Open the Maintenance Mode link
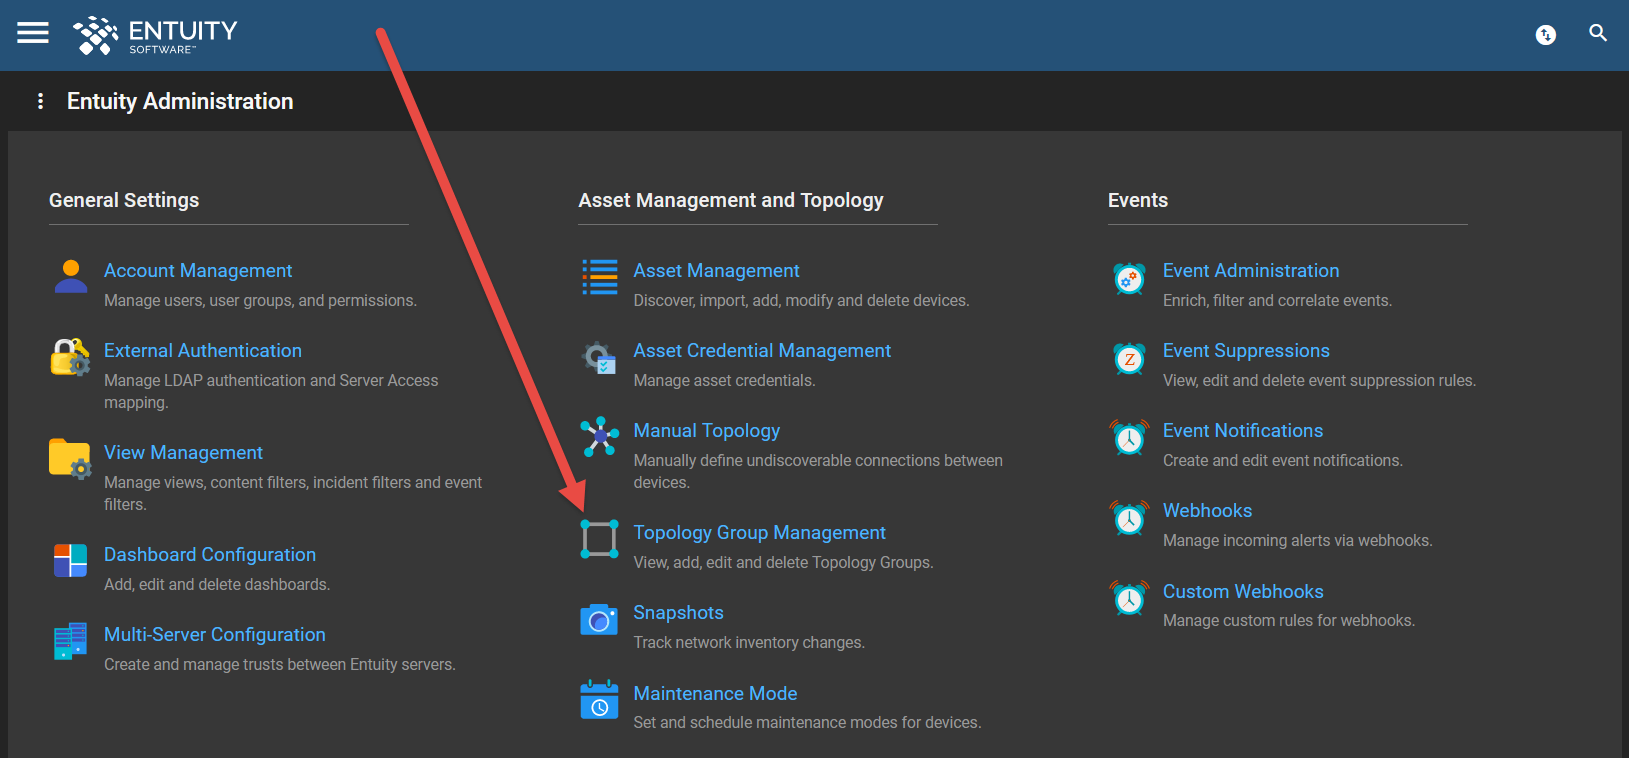 coord(716,694)
